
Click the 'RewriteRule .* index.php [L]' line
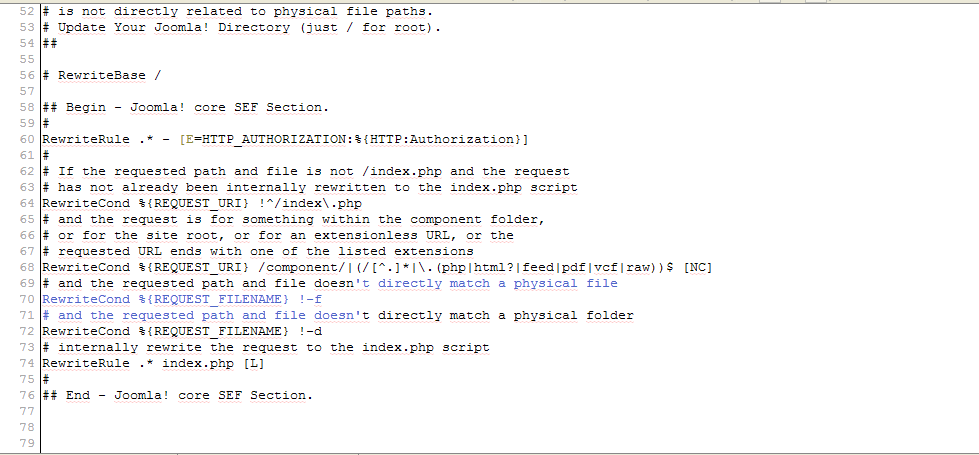[x=154, y=364]
